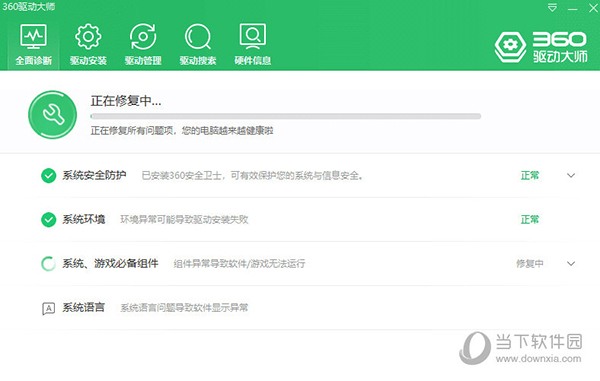The image size is (600, 381).
Task: Click the 正常 status of 系统环境
Action: [530, 220]
